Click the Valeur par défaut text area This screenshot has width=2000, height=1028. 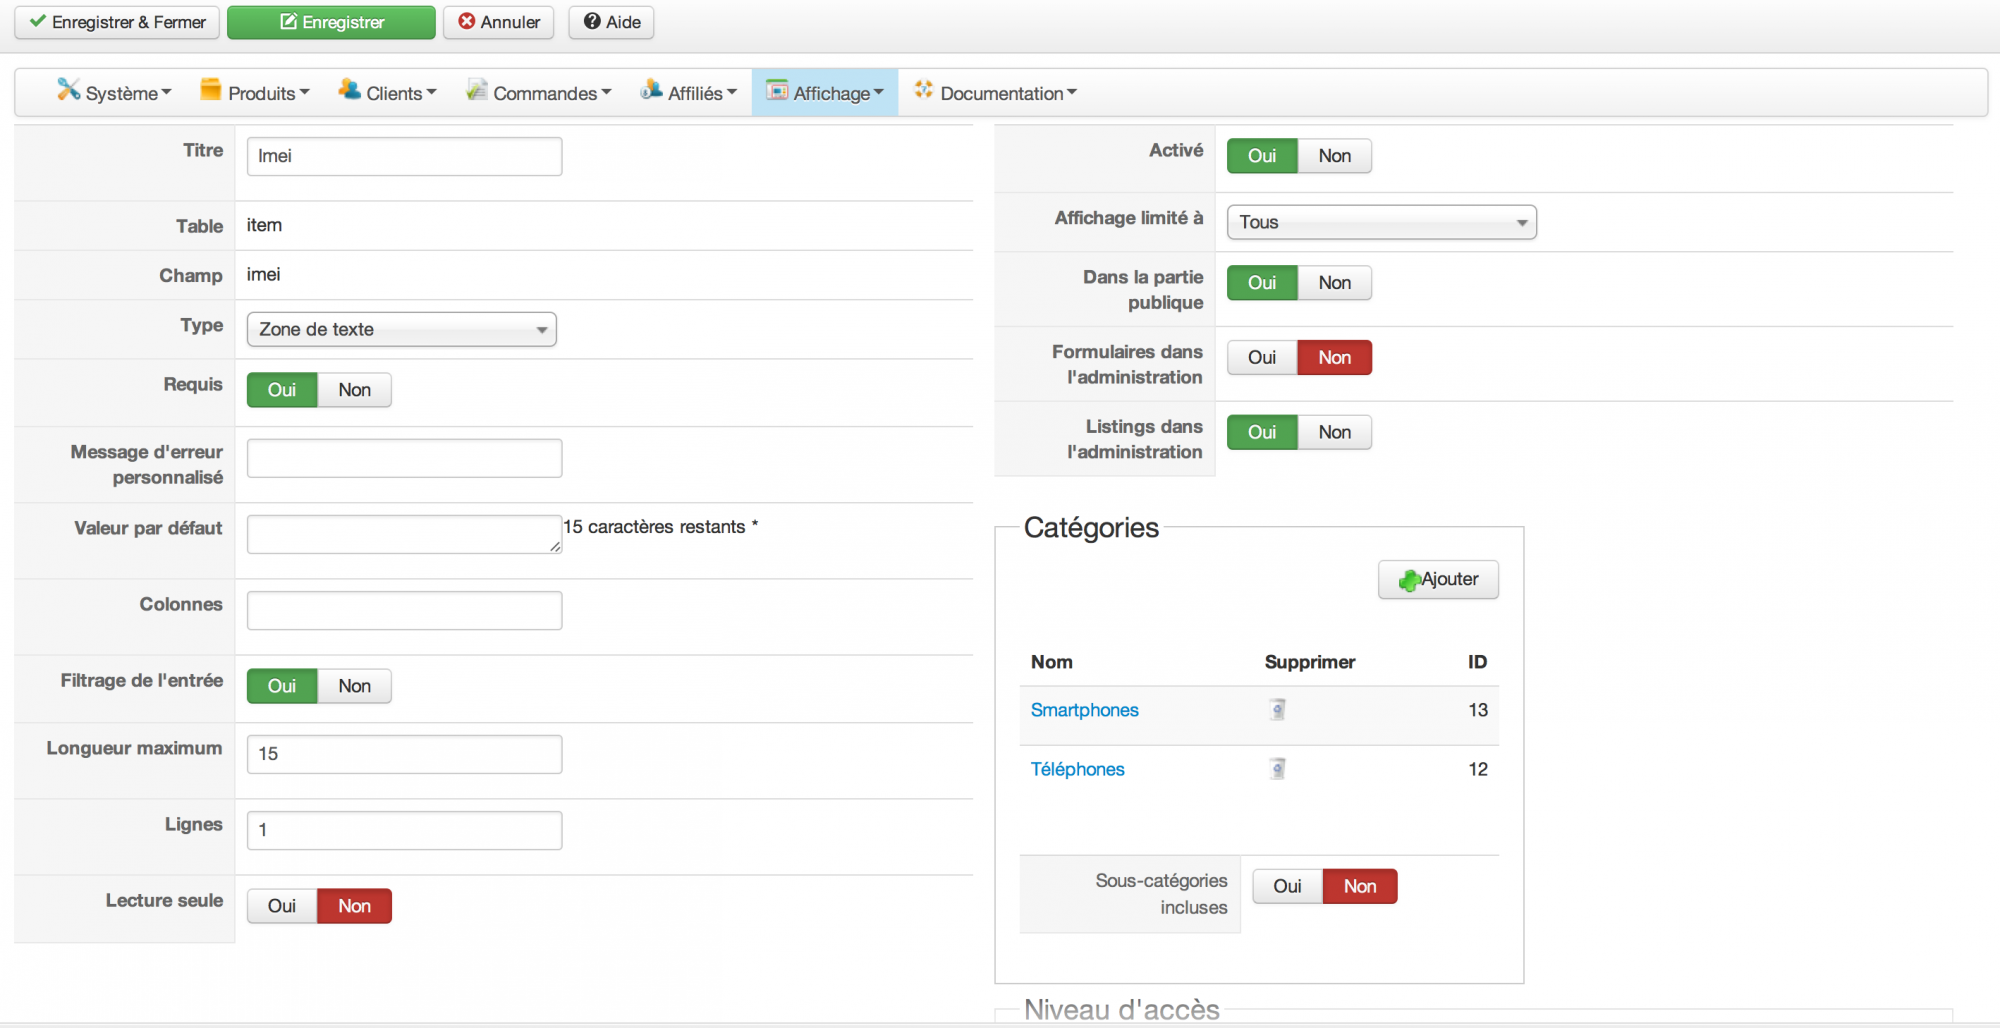pos(404,534)
